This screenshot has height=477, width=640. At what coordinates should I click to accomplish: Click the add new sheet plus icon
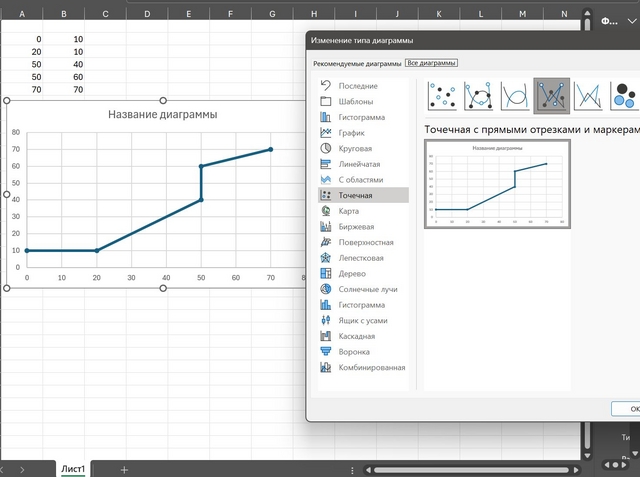pyautogui.click(x=124, y=469)
